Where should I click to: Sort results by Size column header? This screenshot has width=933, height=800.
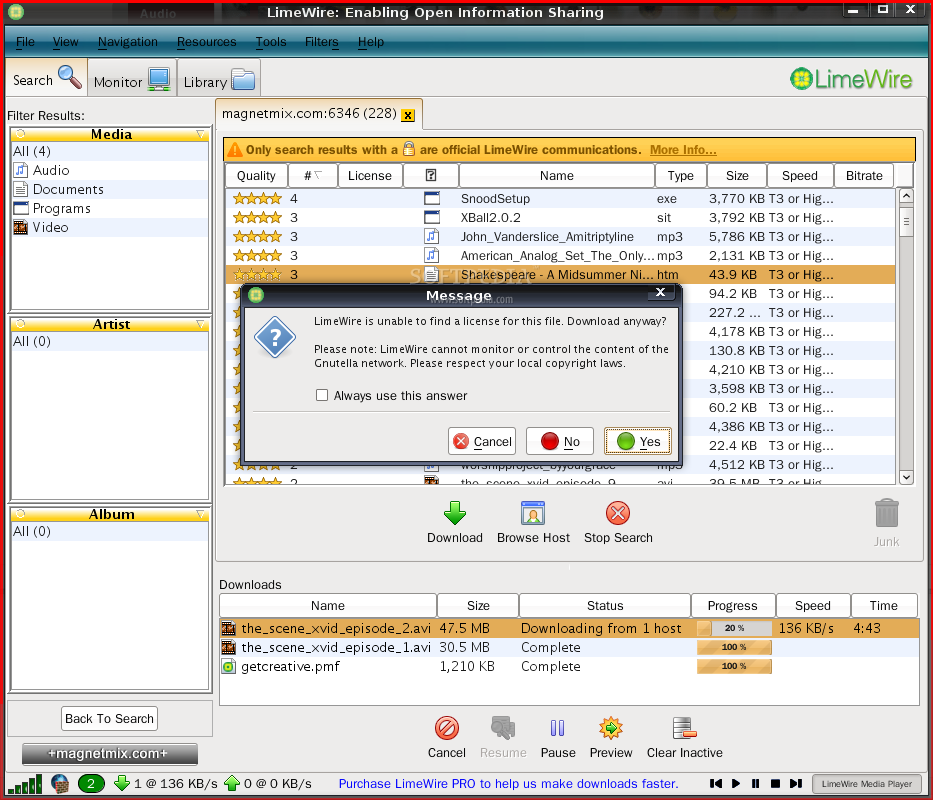click(x=737, y=176)
